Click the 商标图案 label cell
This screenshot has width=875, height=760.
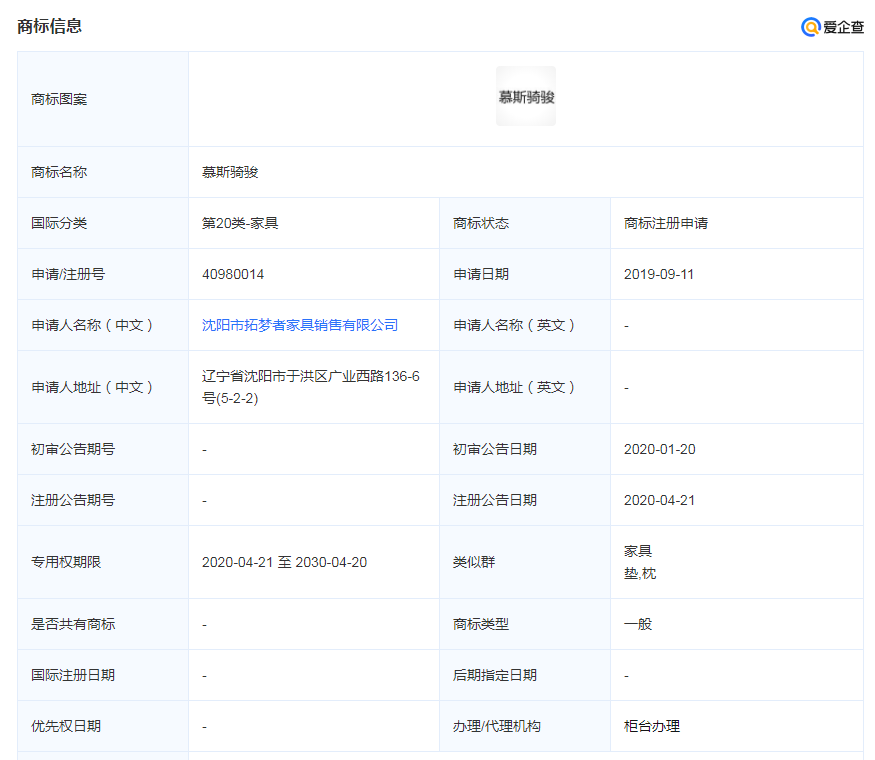click(103, 99)
